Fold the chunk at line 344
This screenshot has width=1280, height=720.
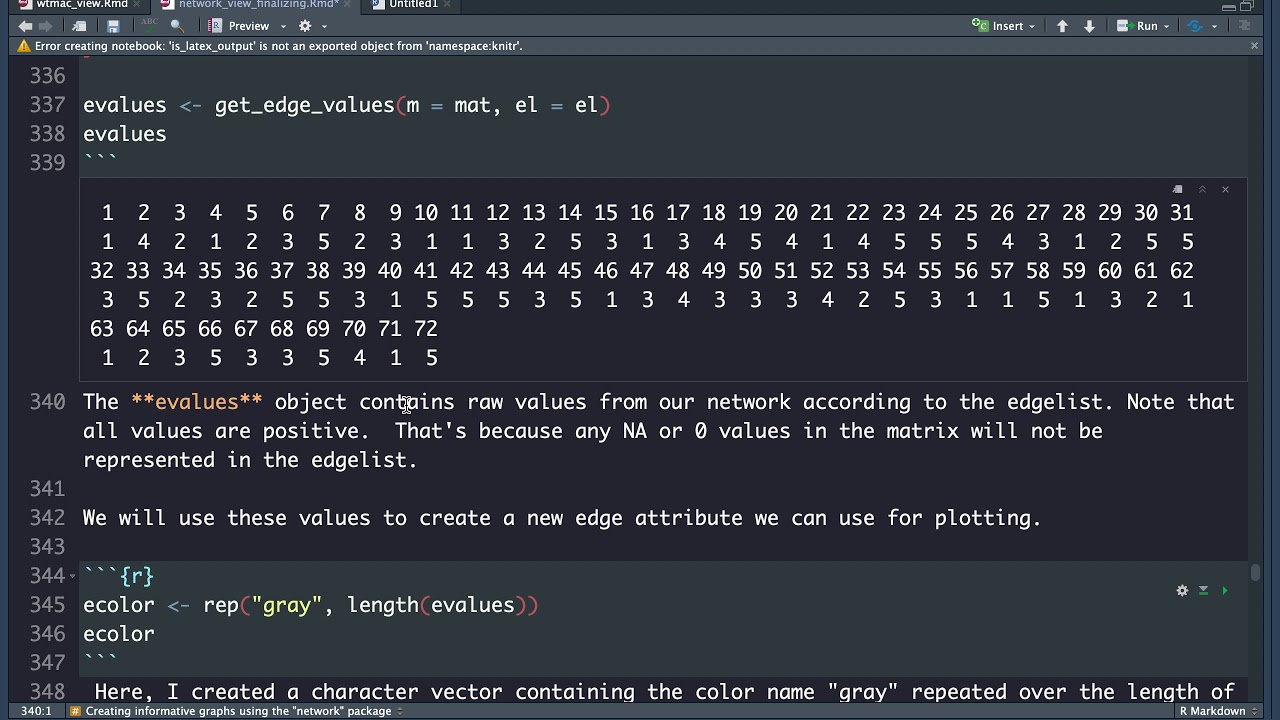tap(72, 576)
